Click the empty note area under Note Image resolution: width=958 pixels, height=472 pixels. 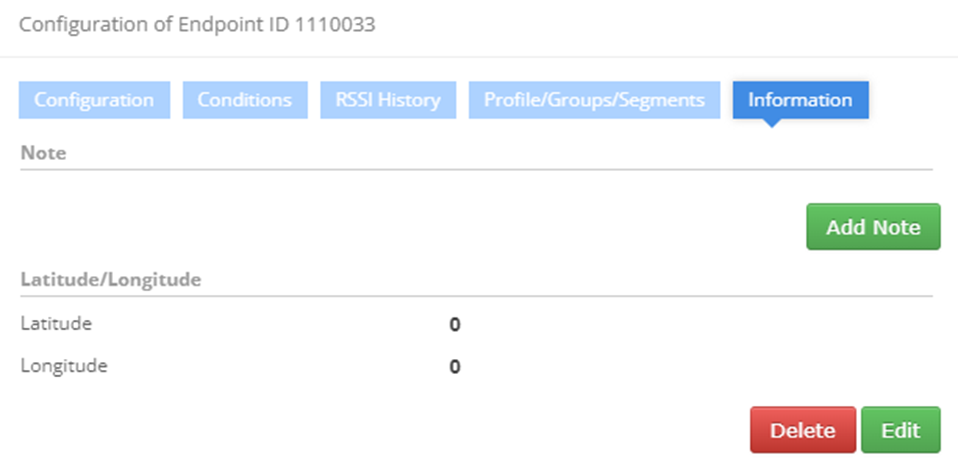tap(400, 215)
